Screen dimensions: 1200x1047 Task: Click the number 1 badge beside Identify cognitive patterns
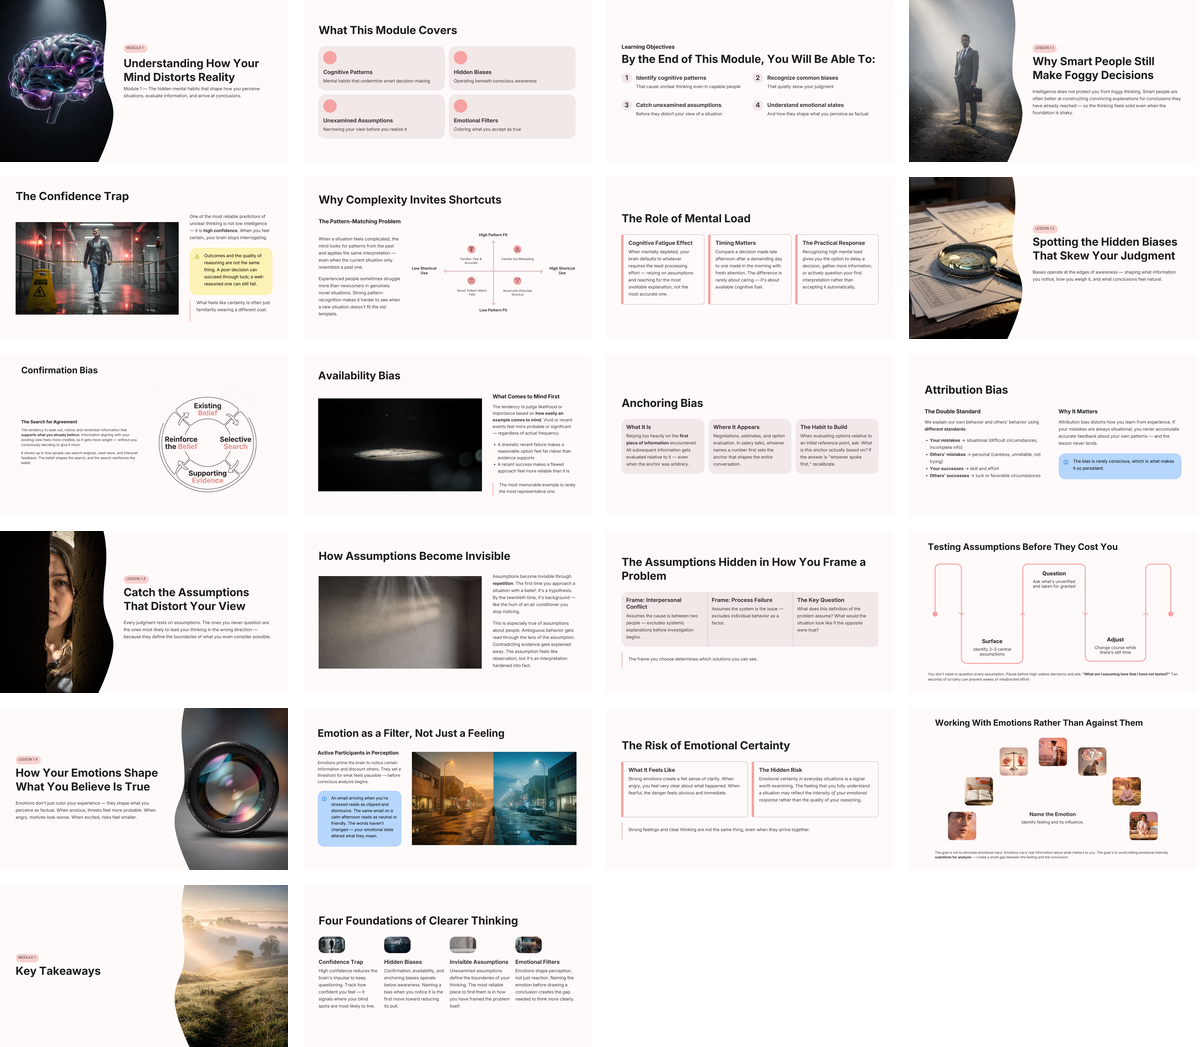tap(627, 78)
